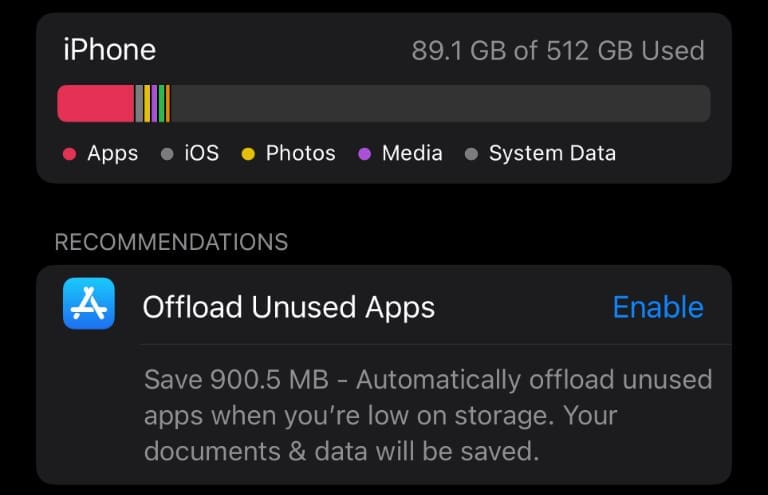
Task: Click the red Apps legend dot
Action: (x=70, y=154)
